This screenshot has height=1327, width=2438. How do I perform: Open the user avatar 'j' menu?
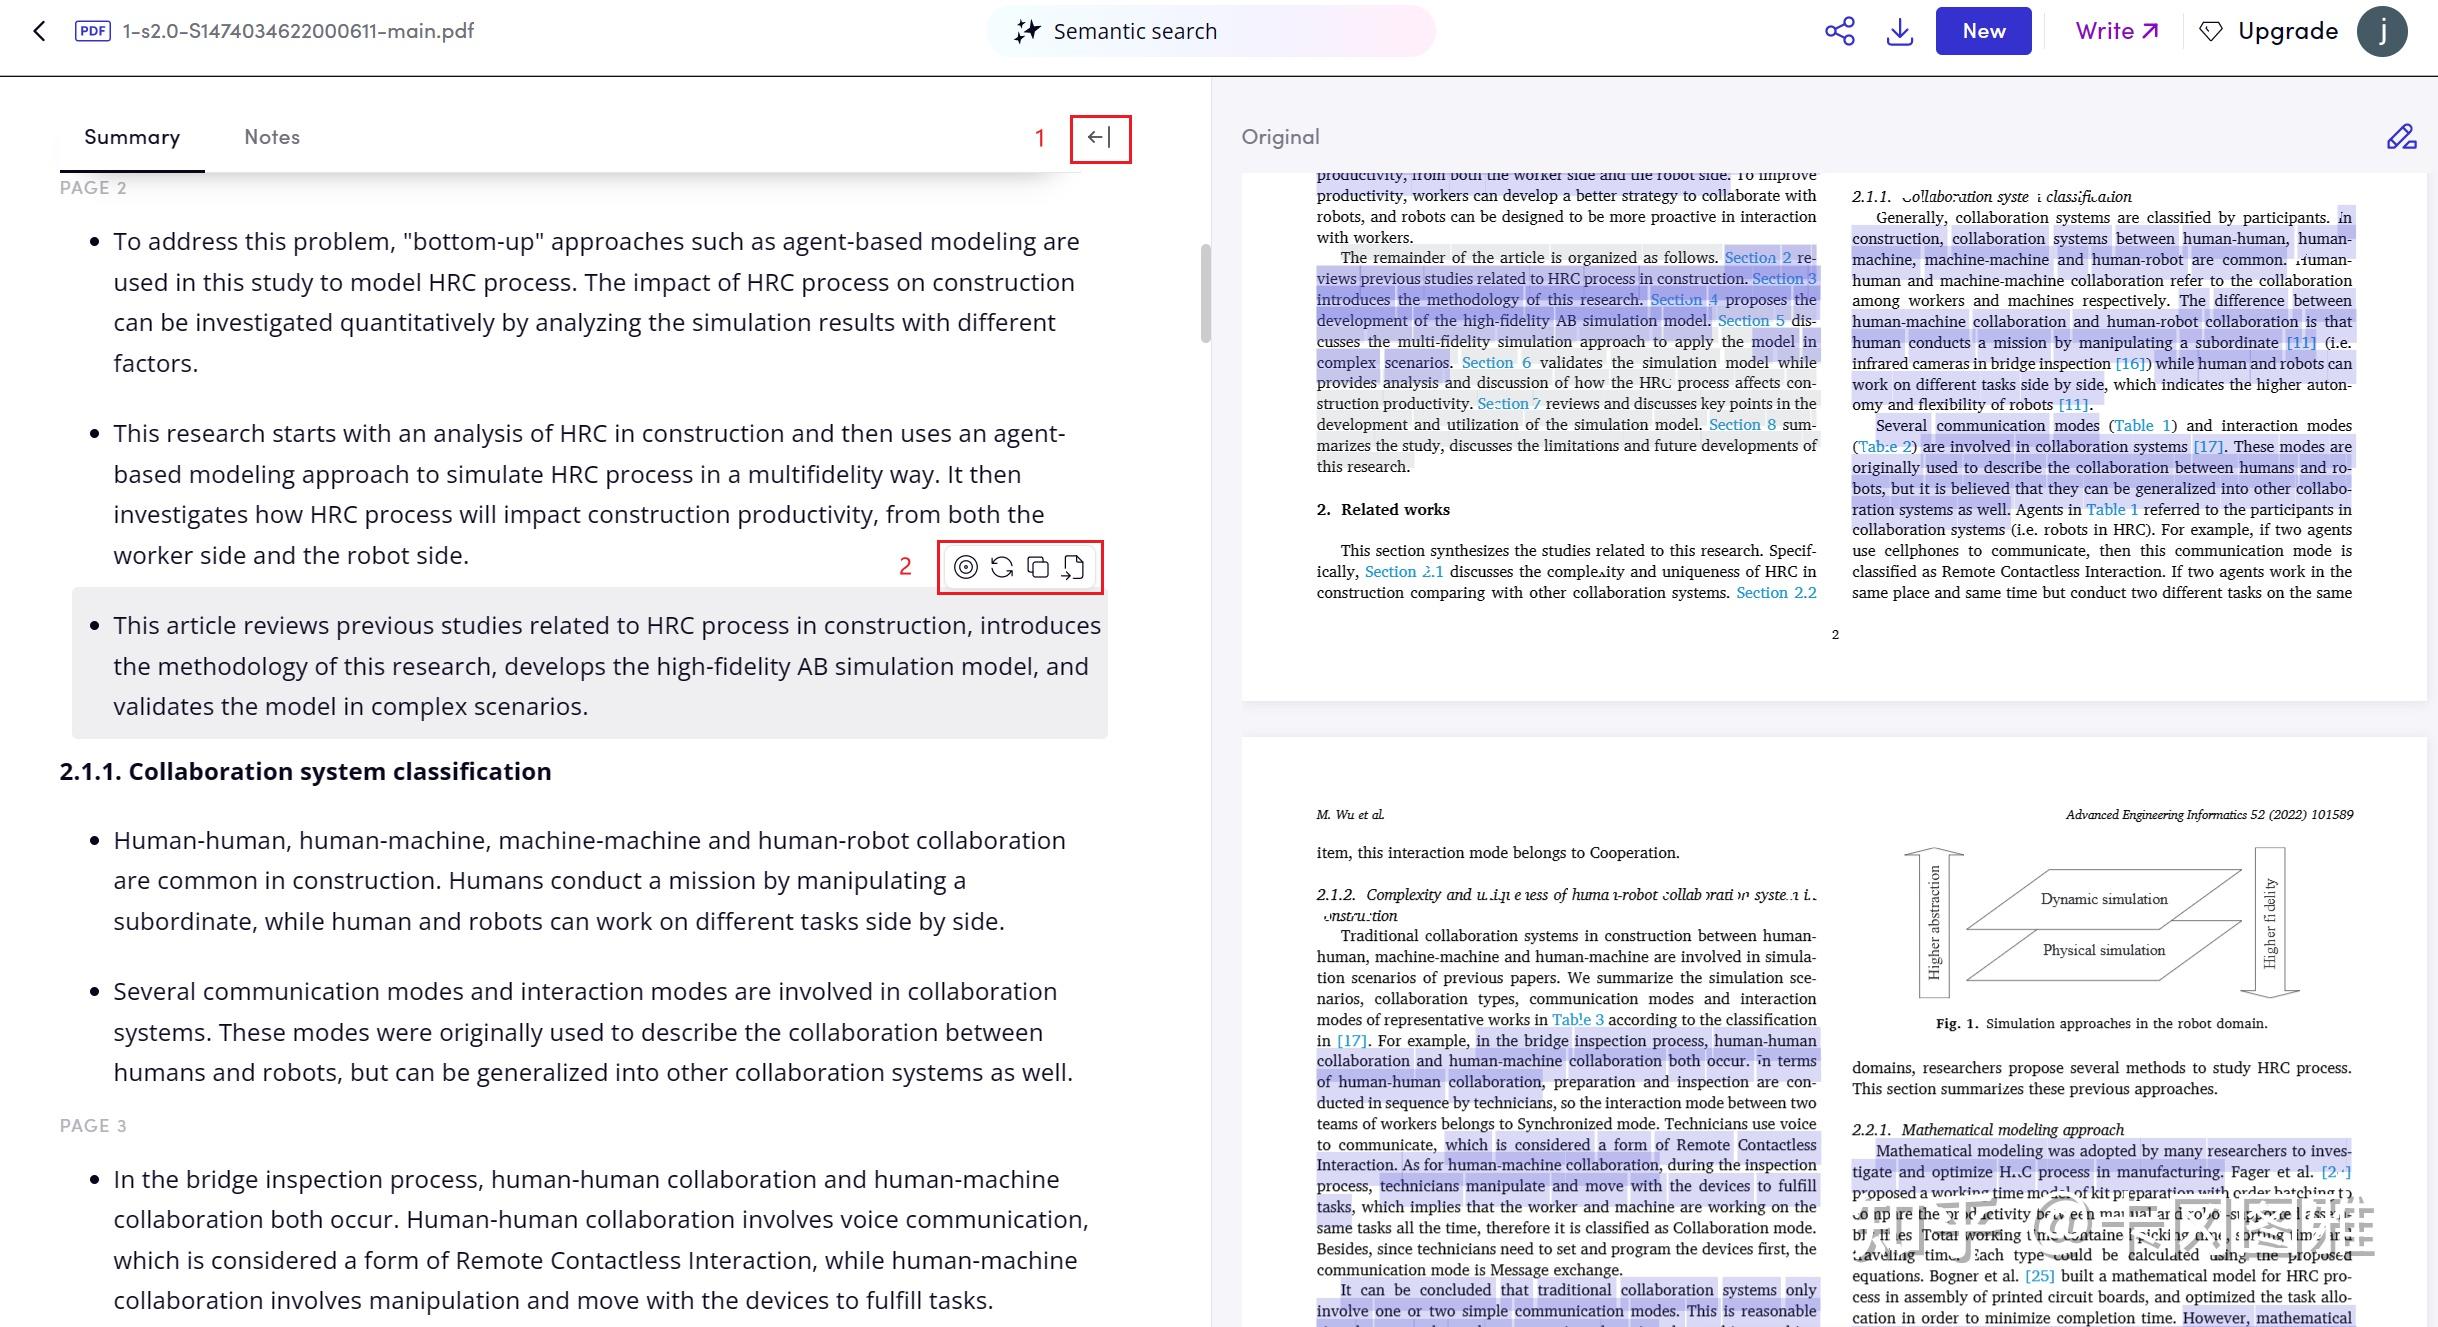(x=2382, y=31)
